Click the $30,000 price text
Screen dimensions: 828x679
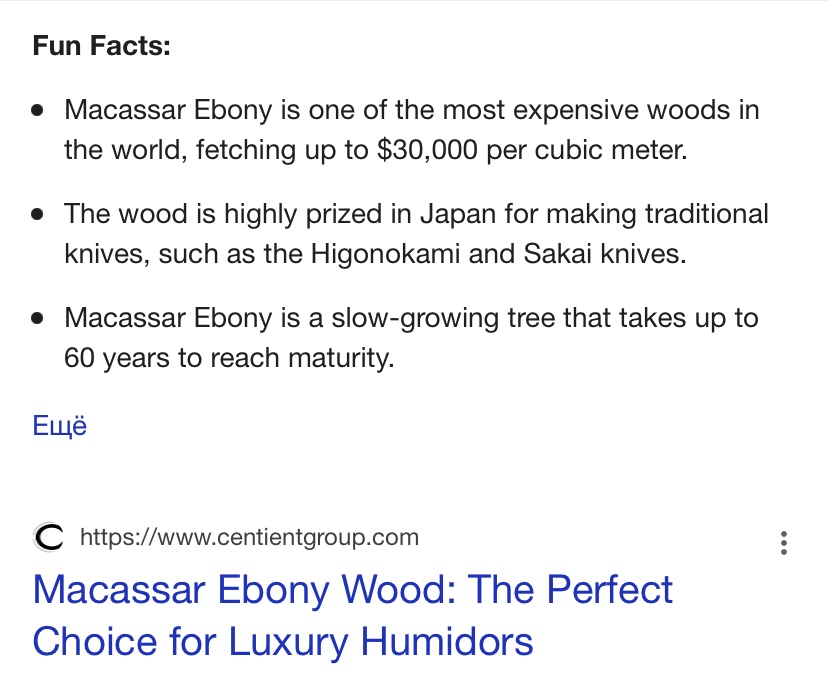click(427, 150)
